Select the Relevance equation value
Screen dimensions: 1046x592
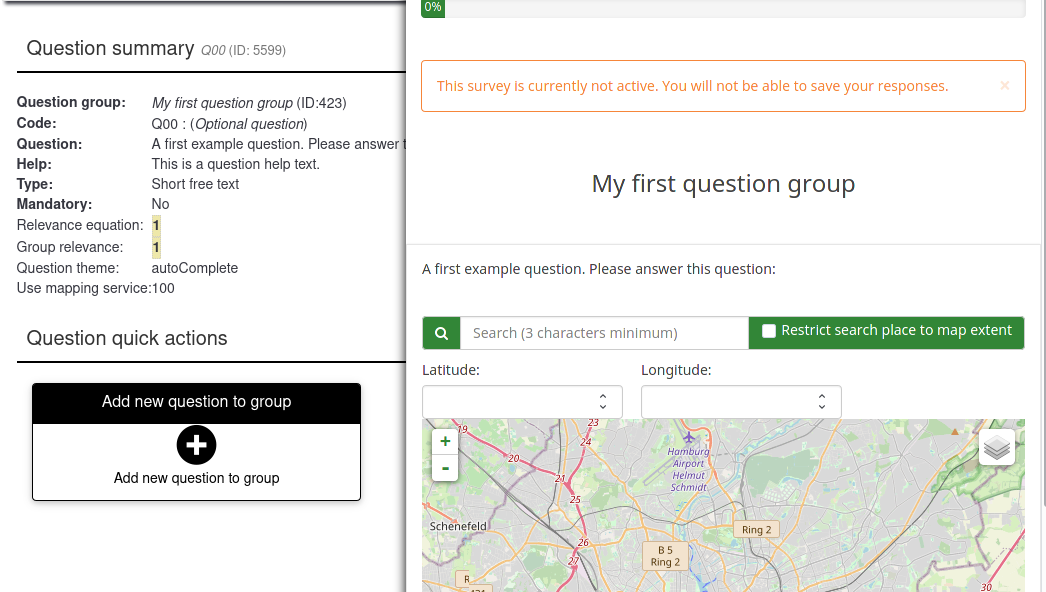click(x=156, y=225)
